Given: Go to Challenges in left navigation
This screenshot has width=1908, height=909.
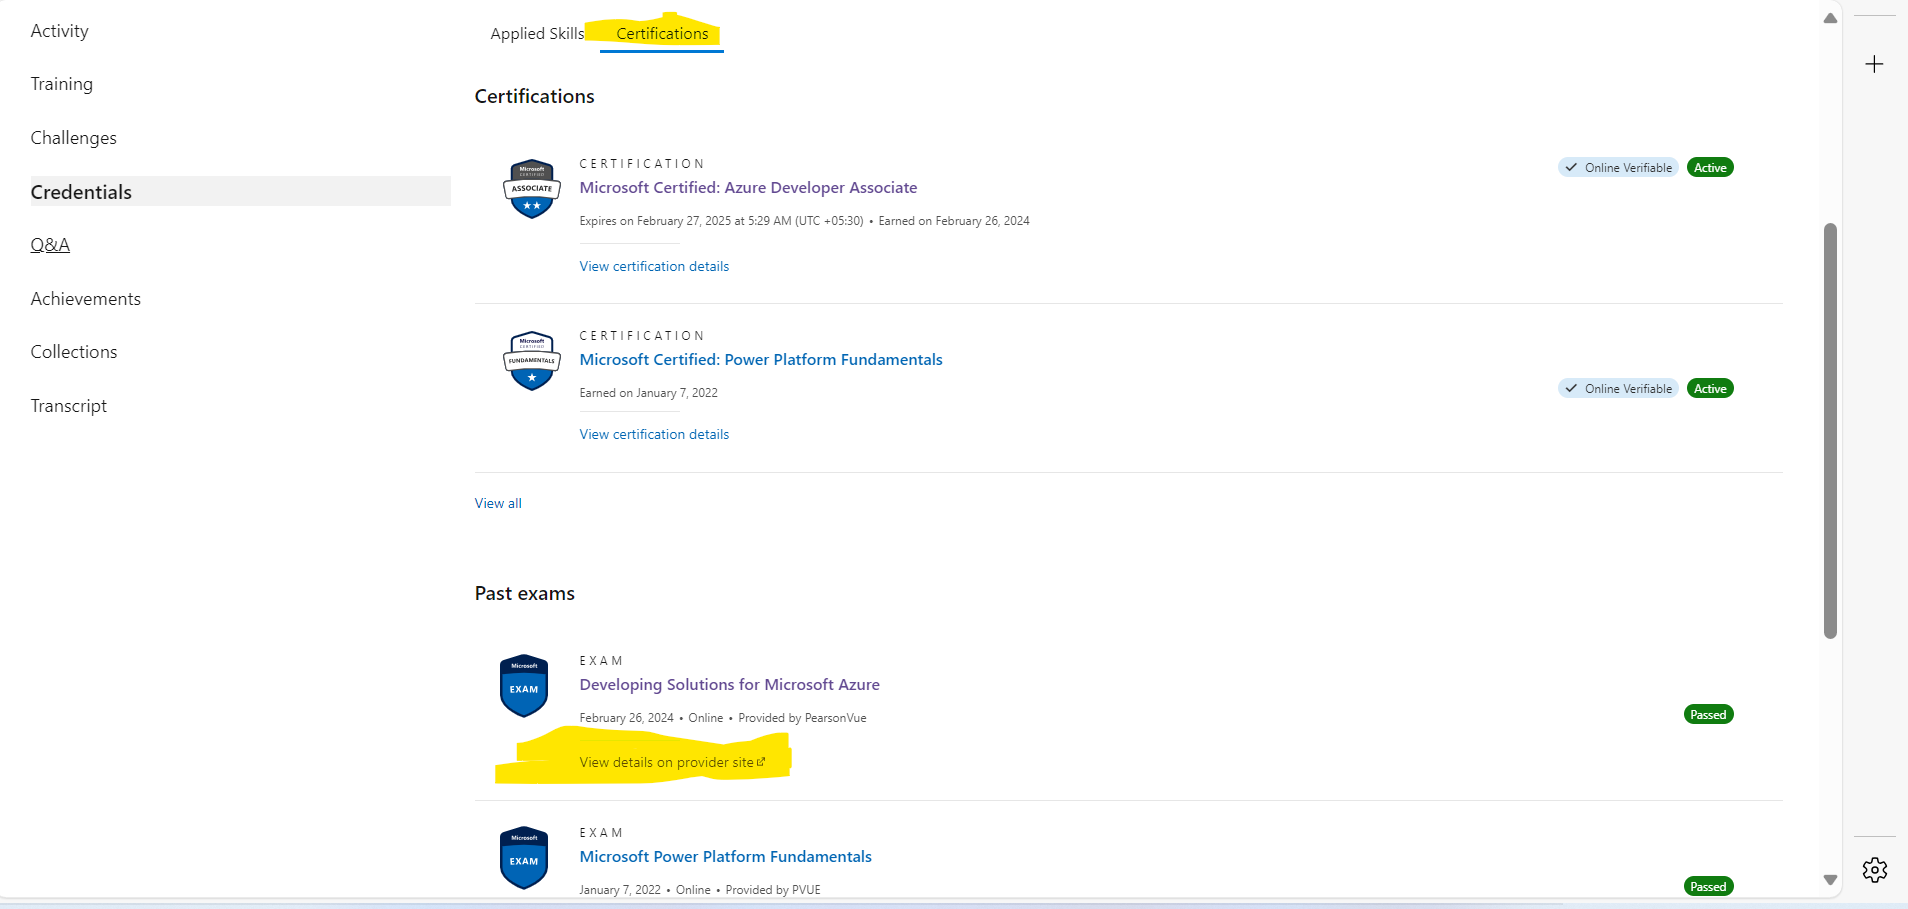Looking at the screenshot, I should [74, 138].
